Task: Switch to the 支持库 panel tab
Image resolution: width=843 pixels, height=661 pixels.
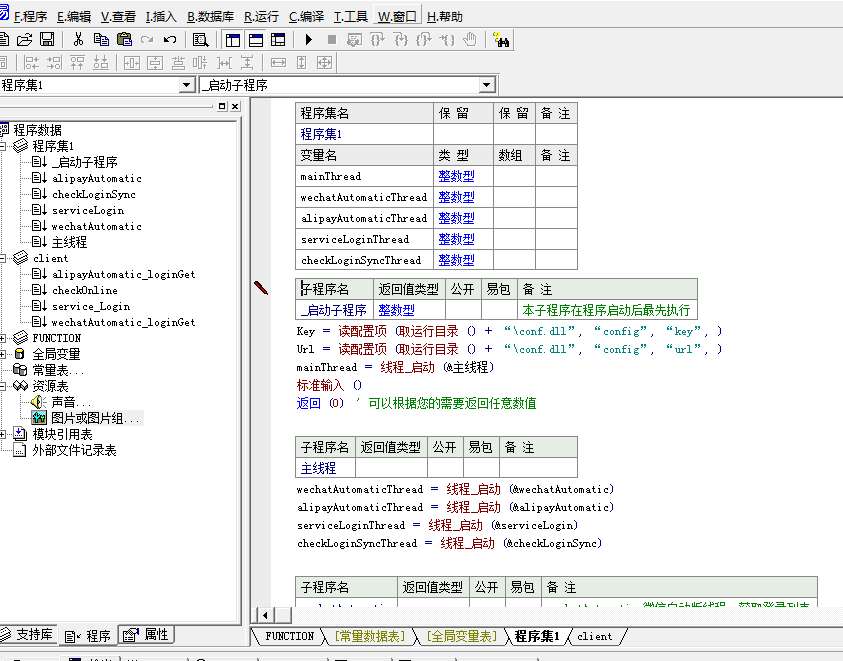Action: point(30,635)
